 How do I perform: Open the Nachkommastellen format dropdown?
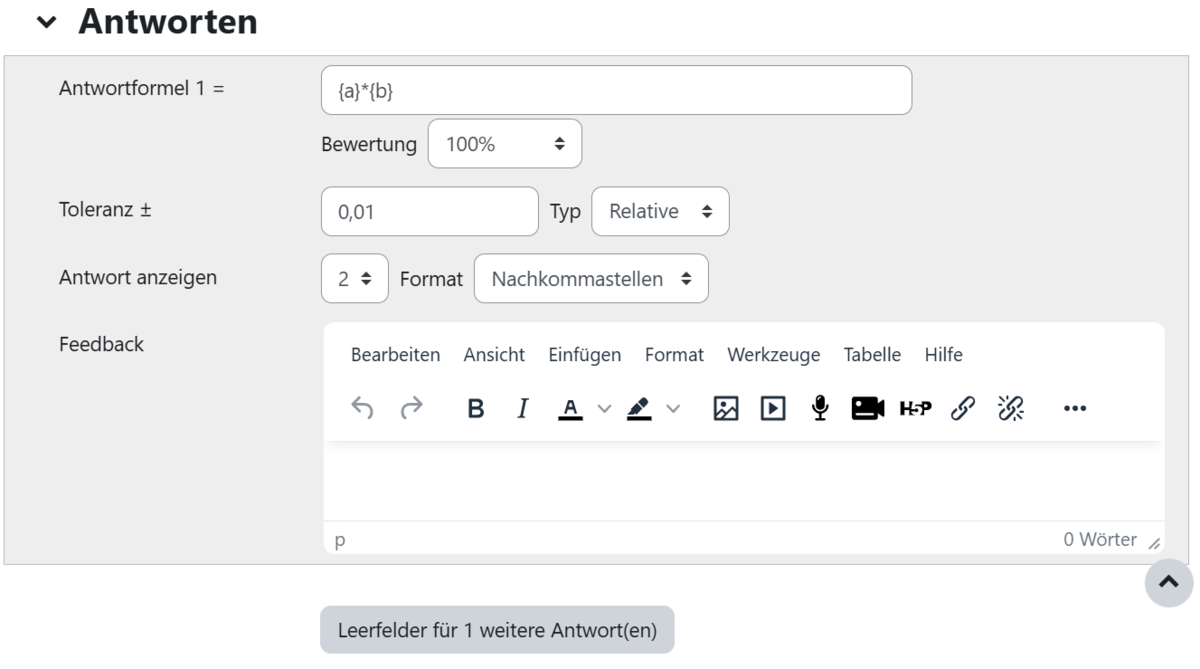[x=591, y=279]
